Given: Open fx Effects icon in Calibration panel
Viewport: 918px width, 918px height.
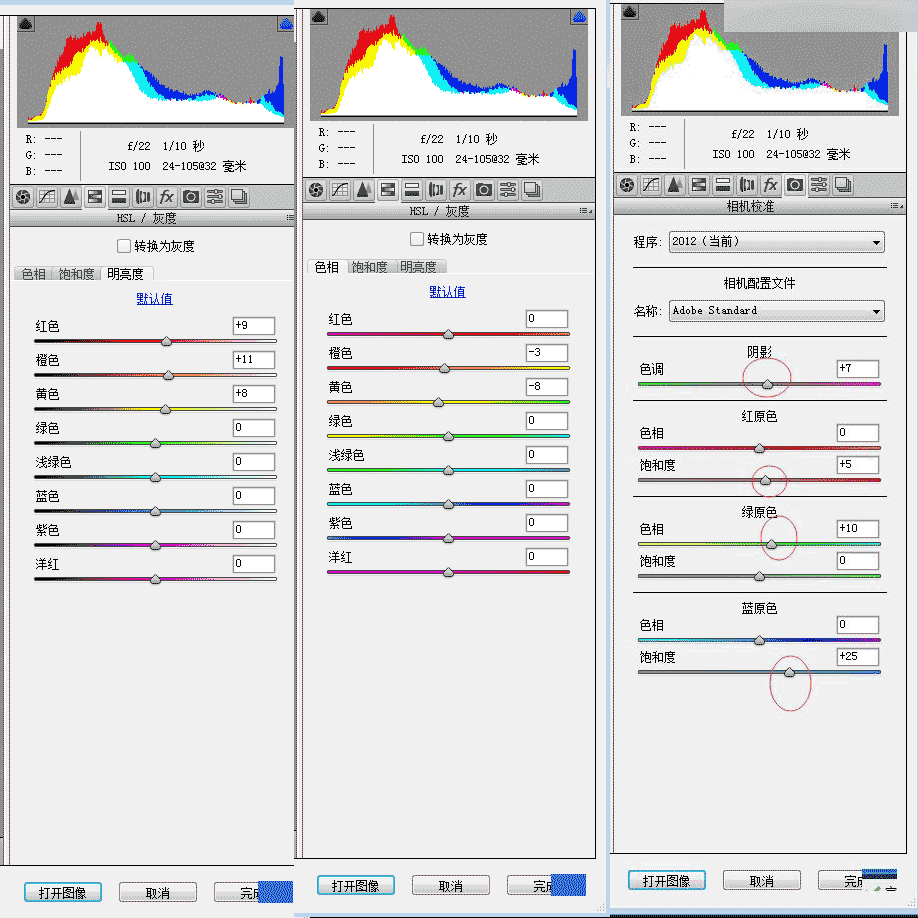Looking at the screenshot, I should [x=770, y=185].
